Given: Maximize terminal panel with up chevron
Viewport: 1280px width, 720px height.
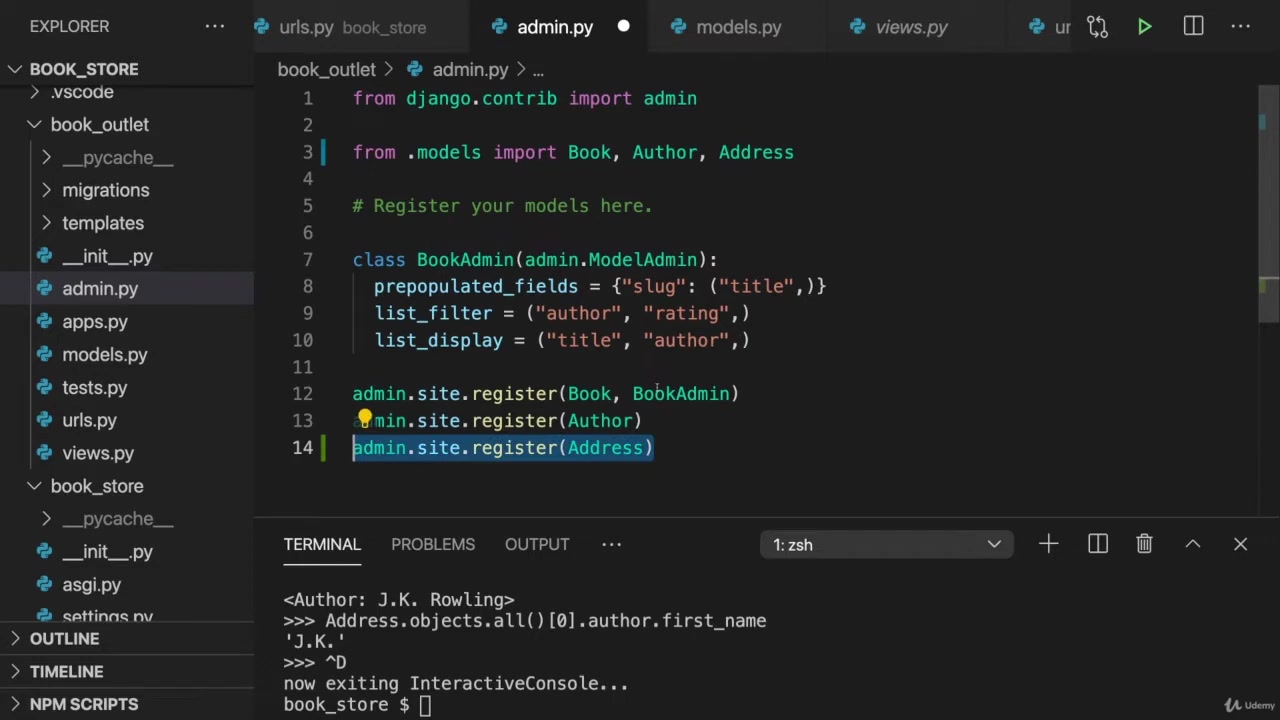Looking at the screenshot, I should pyautogui.click(x=1192, y=544).
